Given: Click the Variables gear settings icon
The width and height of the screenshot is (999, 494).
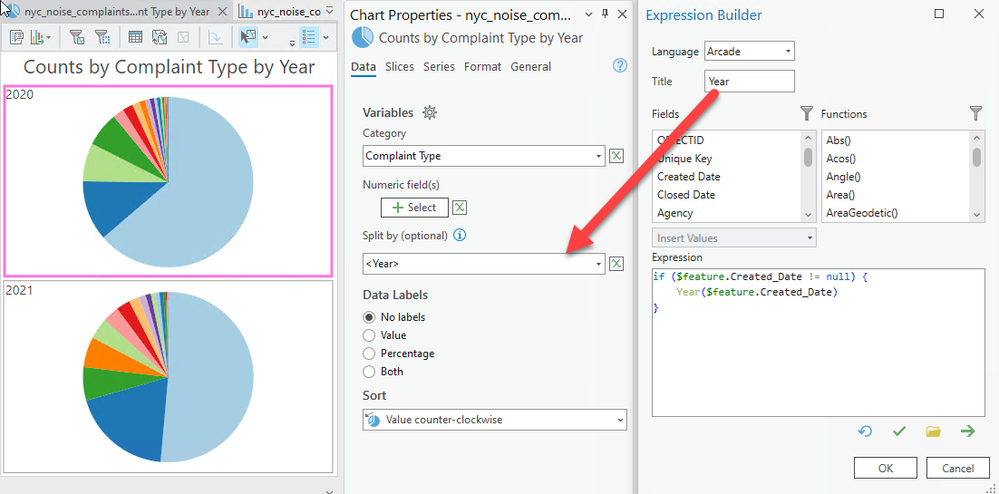Looking at the screenshot, I should [x=431, y=113].
